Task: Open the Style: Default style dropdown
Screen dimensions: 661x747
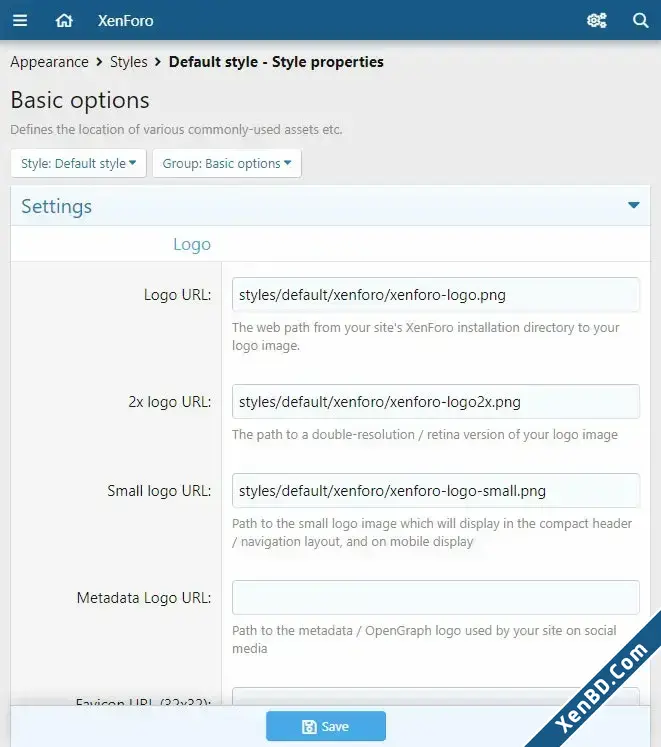Action: pyautogui.click(x=78, y=163)
